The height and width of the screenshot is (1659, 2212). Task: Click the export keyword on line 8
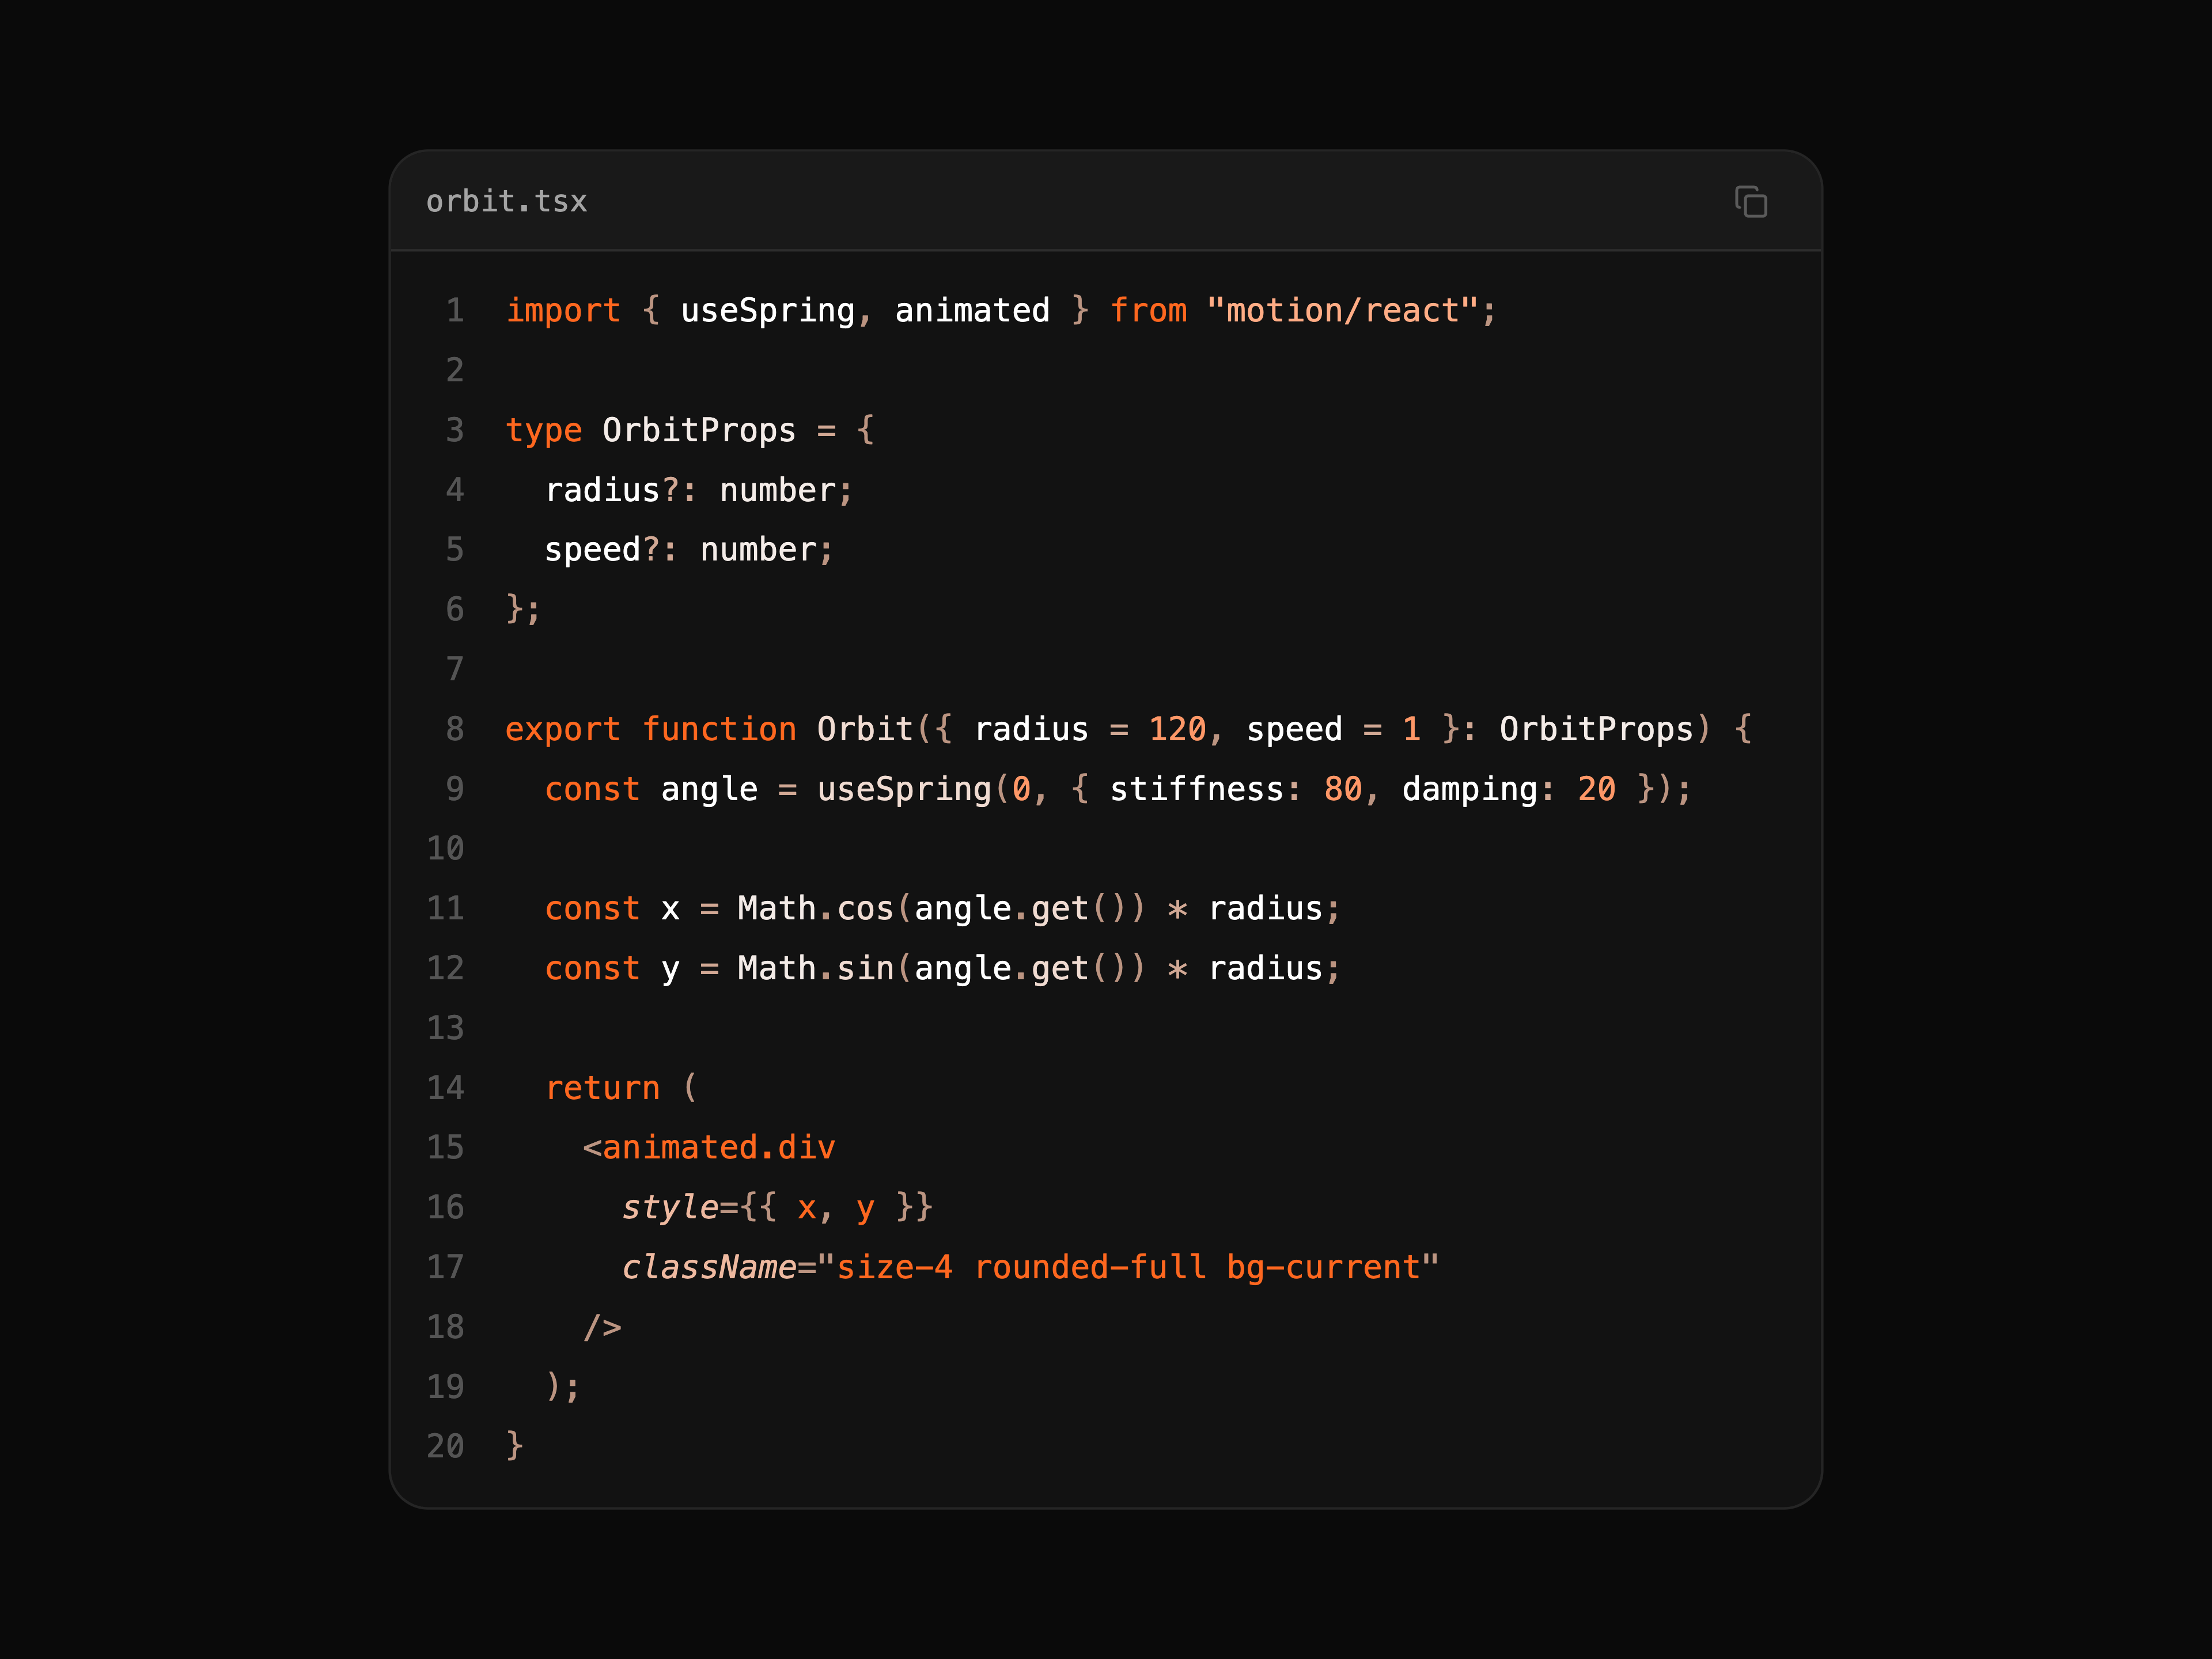pyautogui.click(x=562, y=730)
